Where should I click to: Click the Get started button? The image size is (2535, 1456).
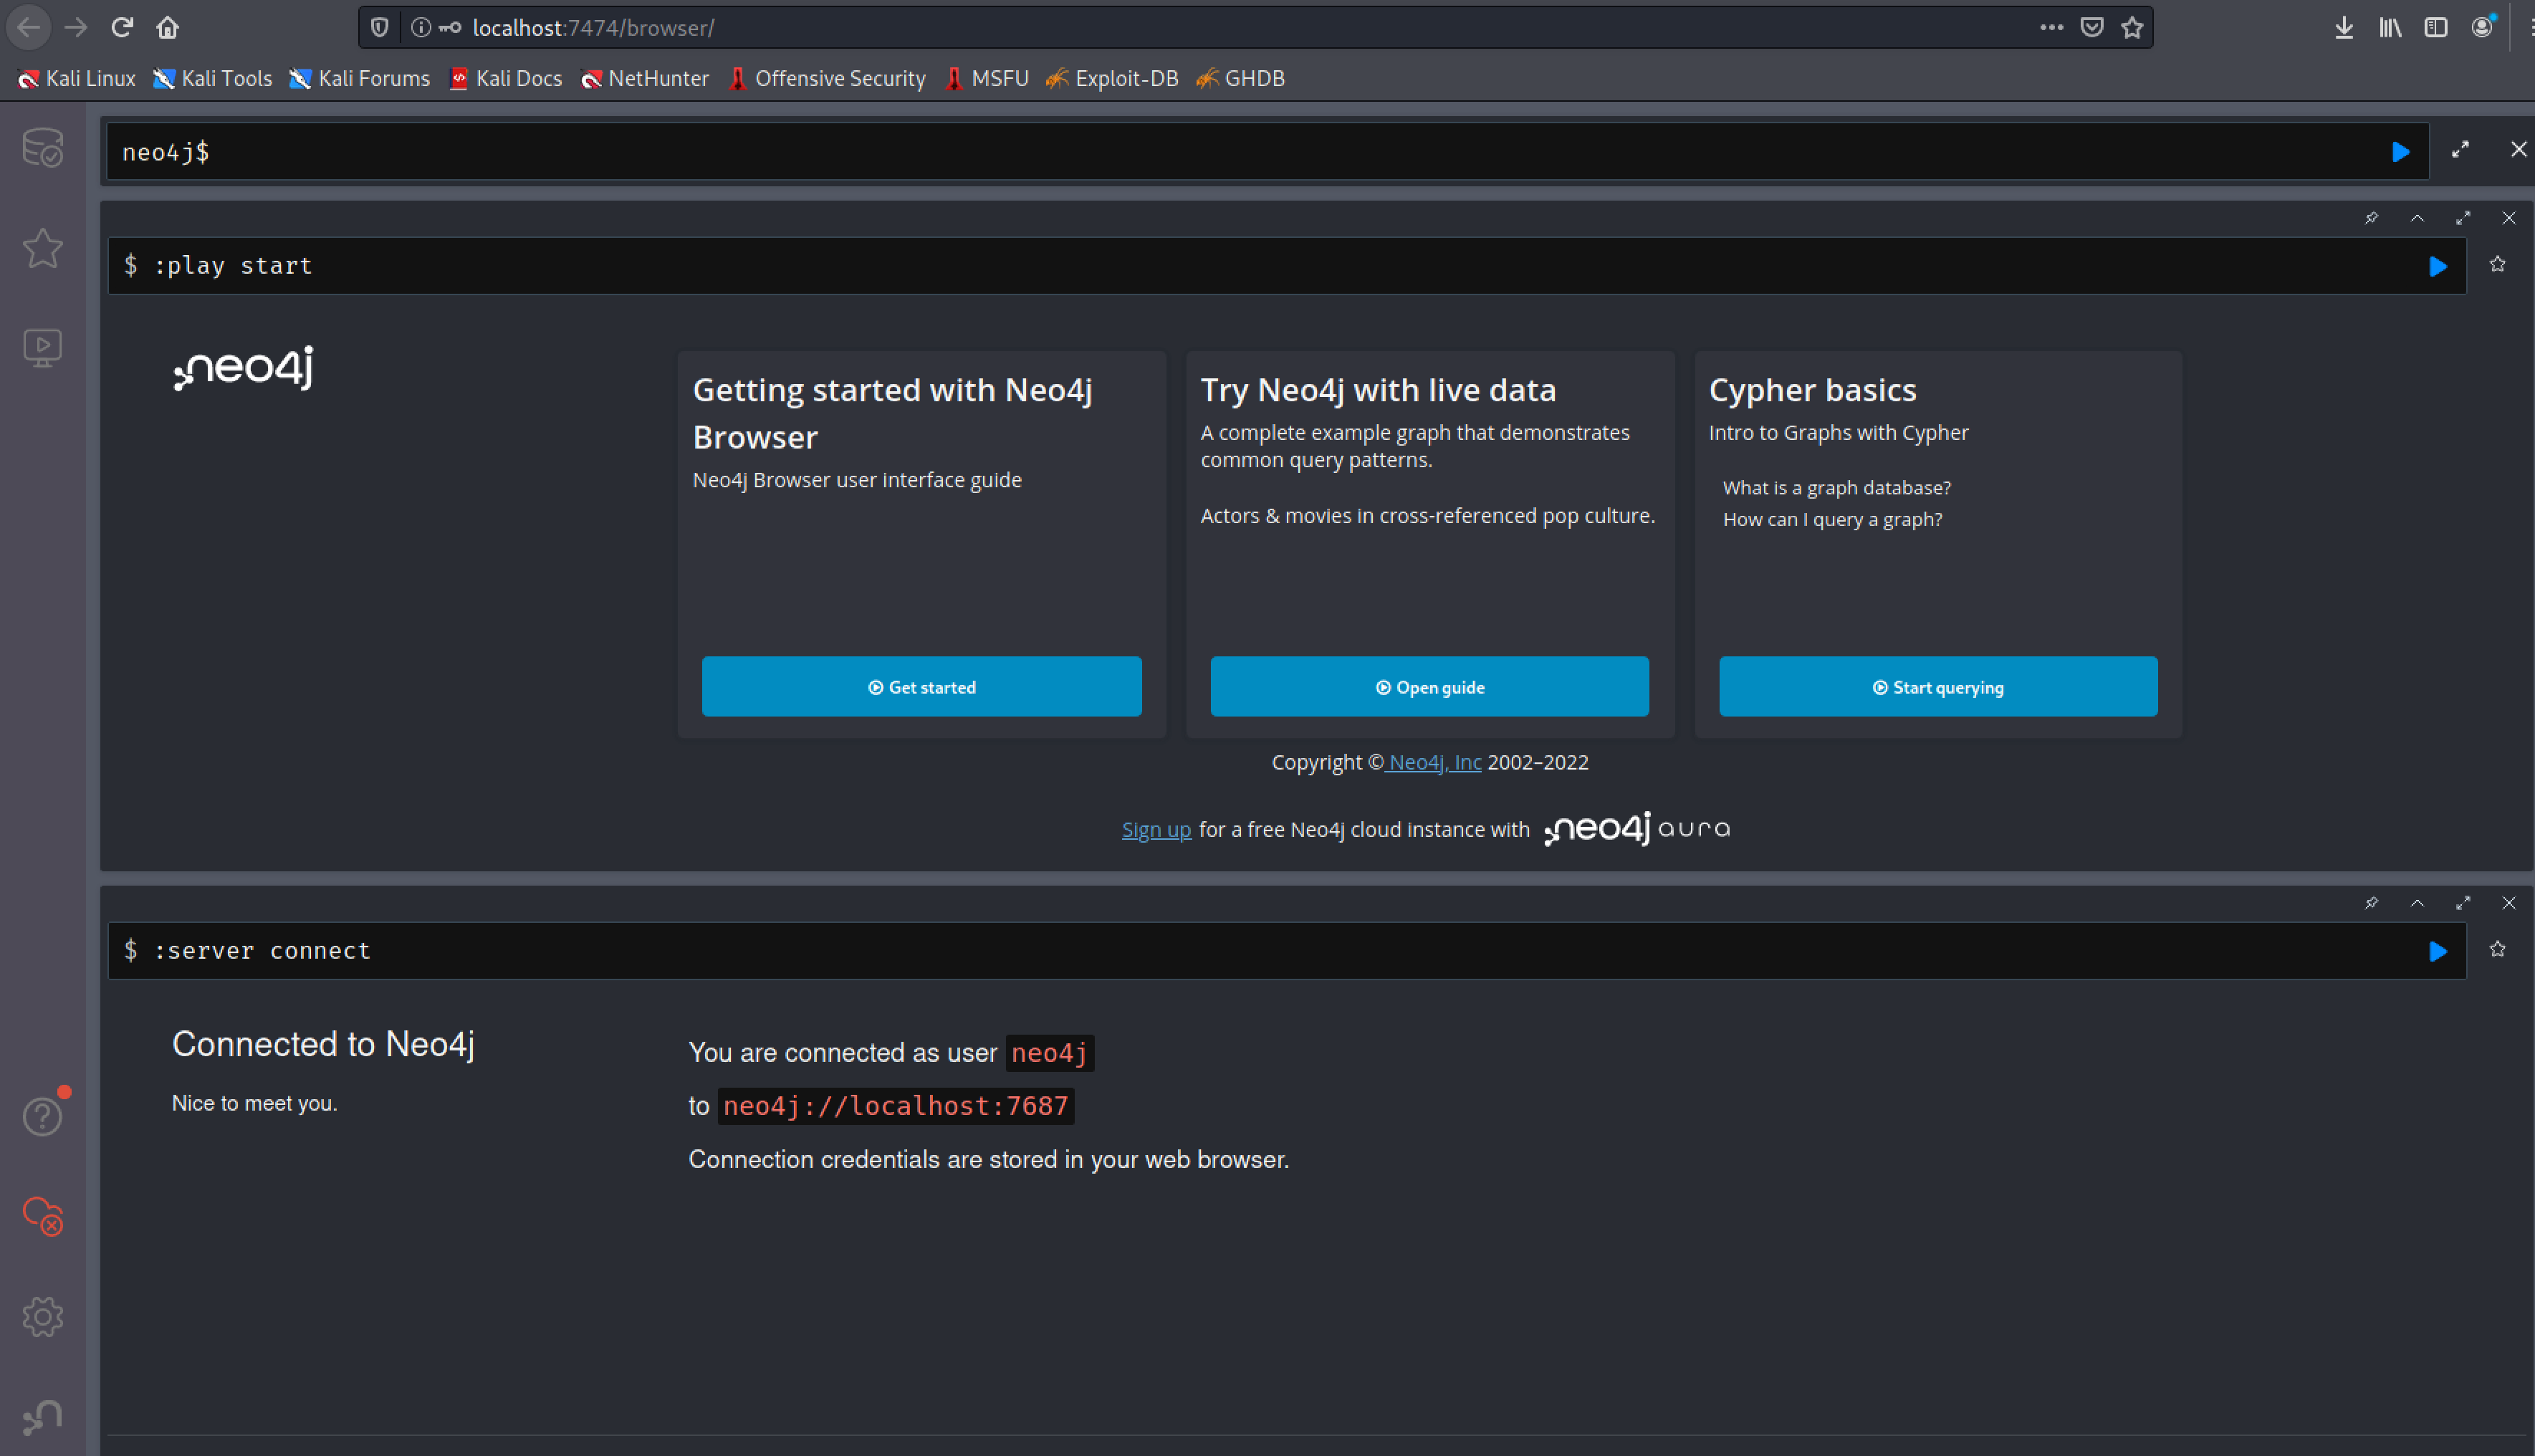click(x=921, y=686)
